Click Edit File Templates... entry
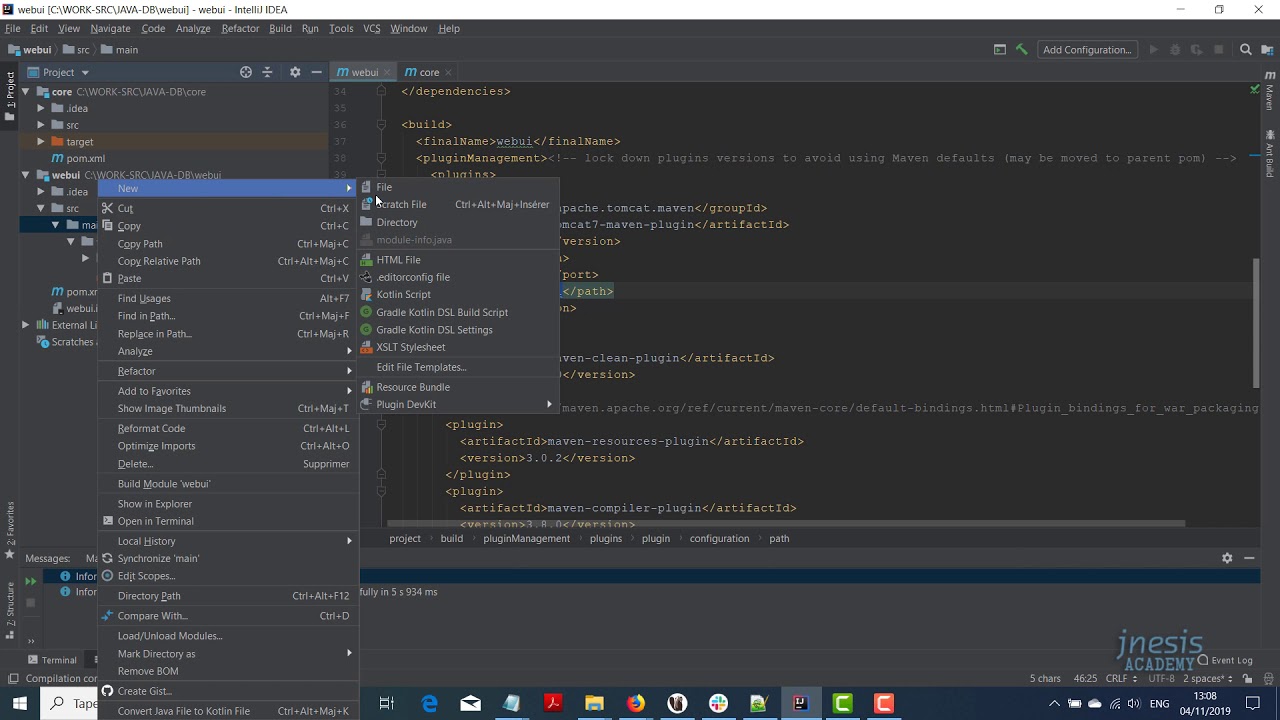Image resolution: width=1280 pixels, height=720 pixels. point(459,367)
